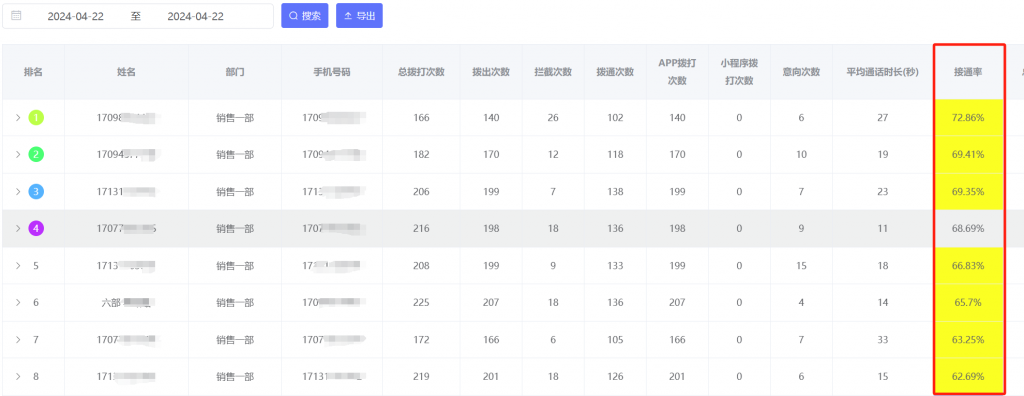Click connected count 102 cell
Screen dimensions: 1024x396
click(x=615, y=118)
